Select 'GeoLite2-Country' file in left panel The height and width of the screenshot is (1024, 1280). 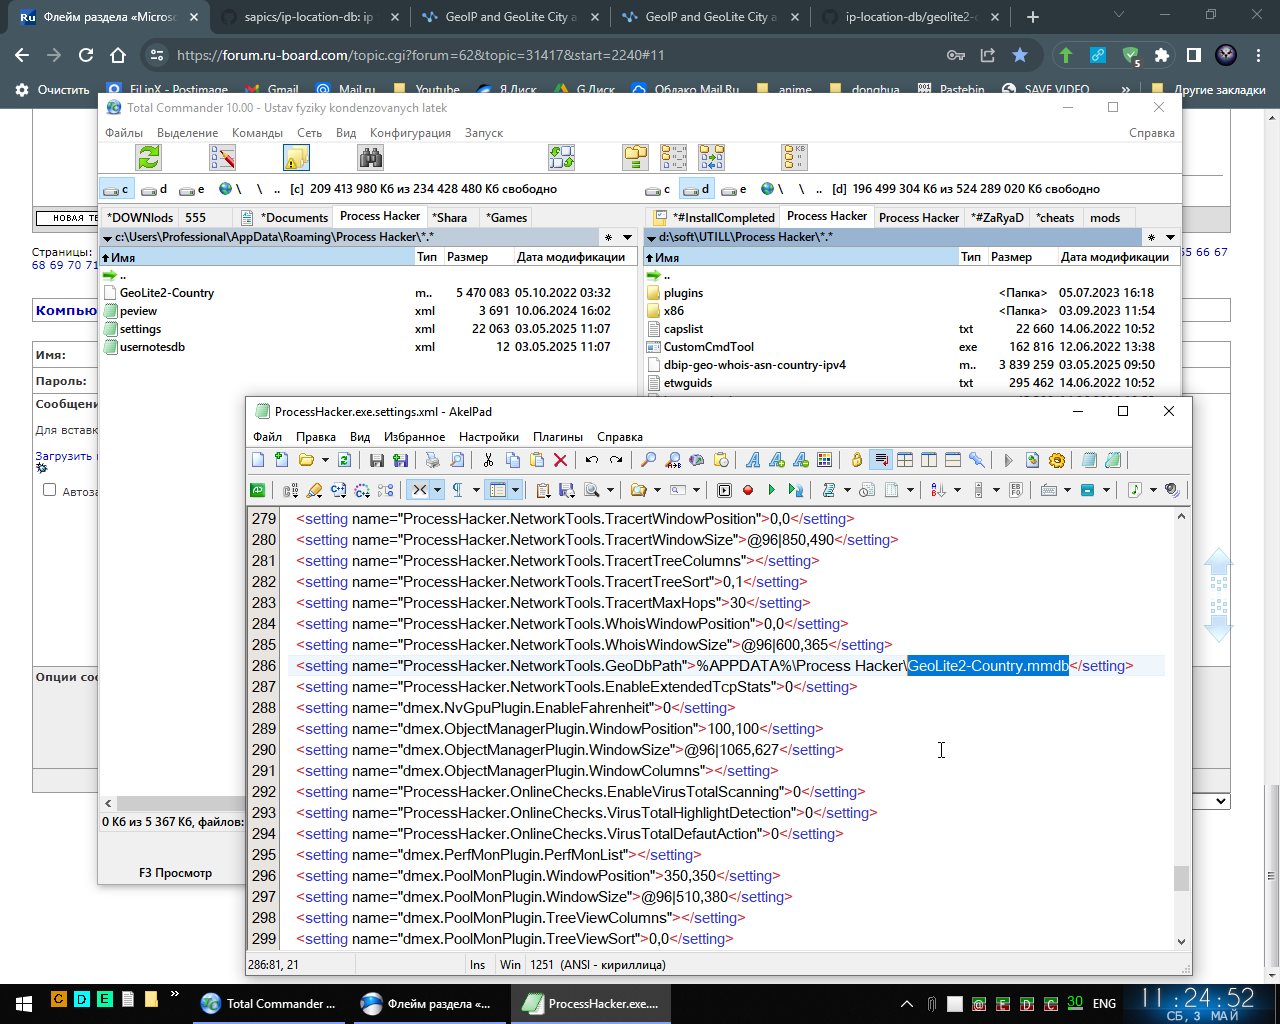tap(167, 293)
